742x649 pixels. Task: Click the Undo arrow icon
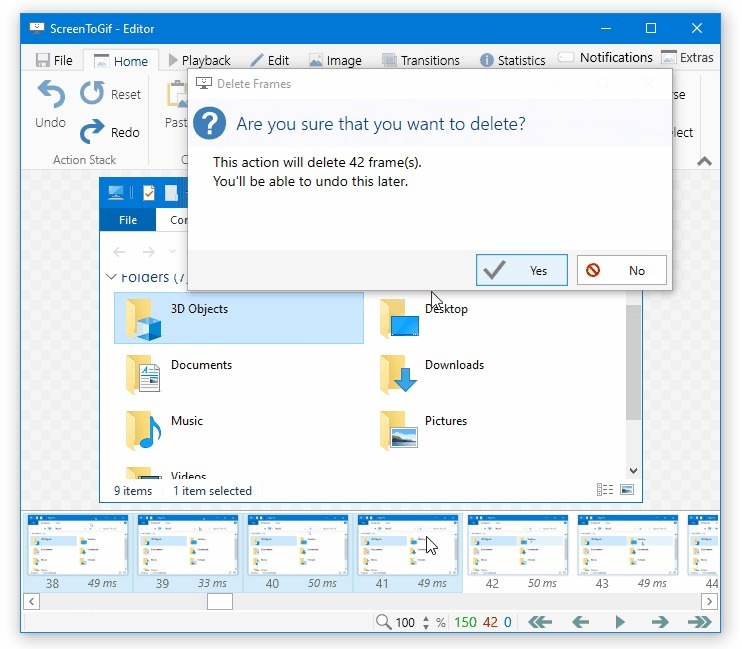point(51,94)
